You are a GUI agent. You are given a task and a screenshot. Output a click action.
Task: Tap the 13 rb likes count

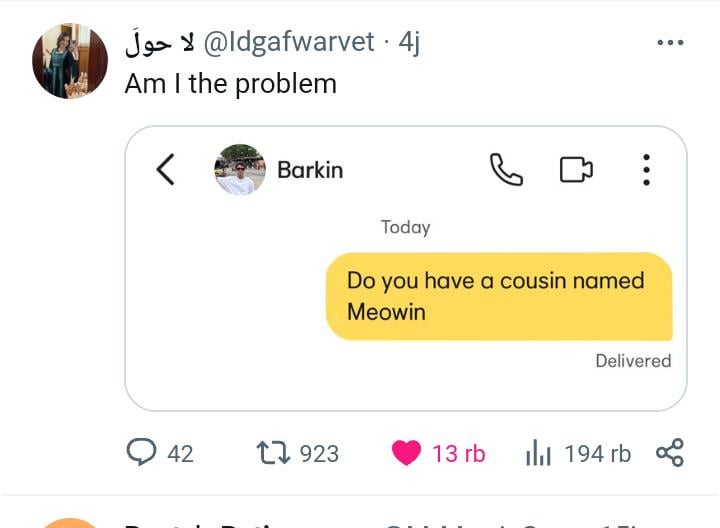[458, 454]
